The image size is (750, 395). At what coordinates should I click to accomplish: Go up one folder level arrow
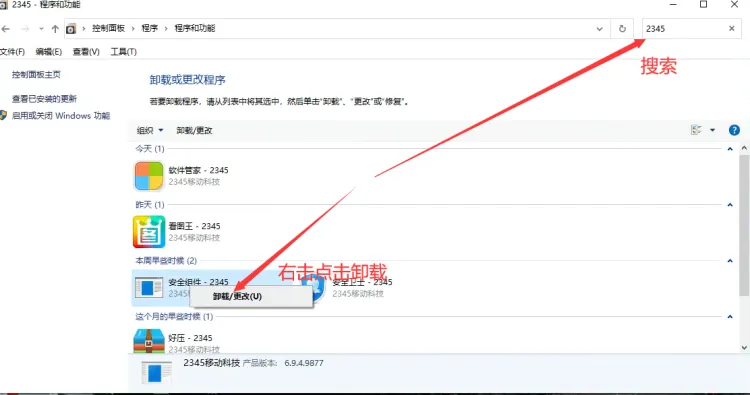(55, 29)
